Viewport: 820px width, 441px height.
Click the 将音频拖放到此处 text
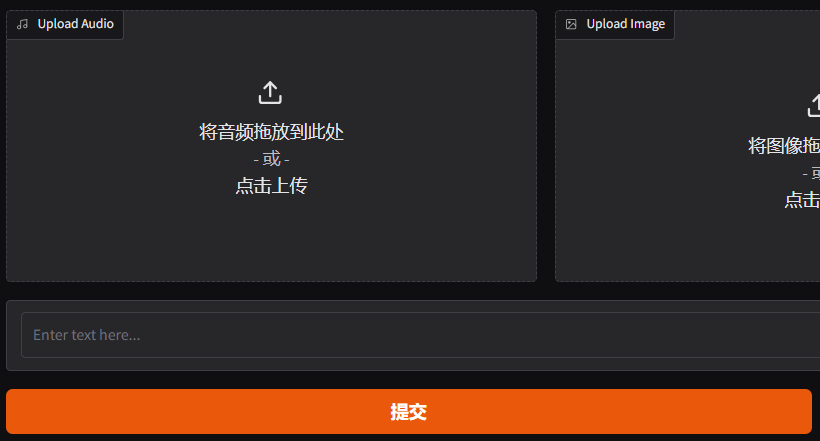[271, 132]
